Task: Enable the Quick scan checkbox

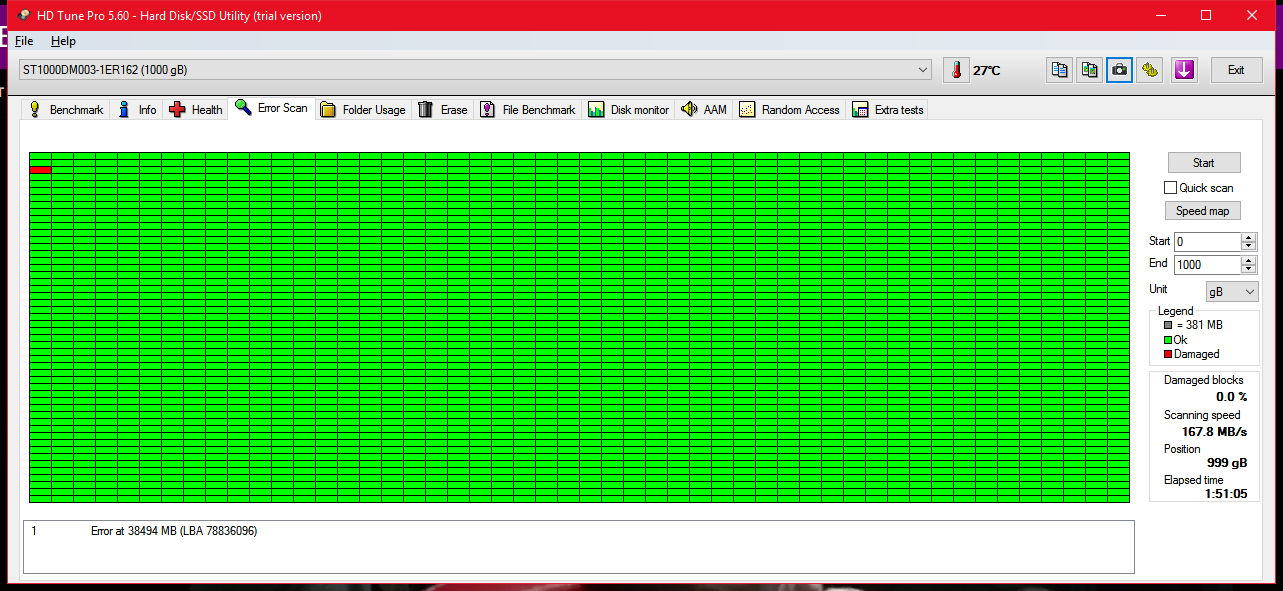Action: click(1170, 188)
